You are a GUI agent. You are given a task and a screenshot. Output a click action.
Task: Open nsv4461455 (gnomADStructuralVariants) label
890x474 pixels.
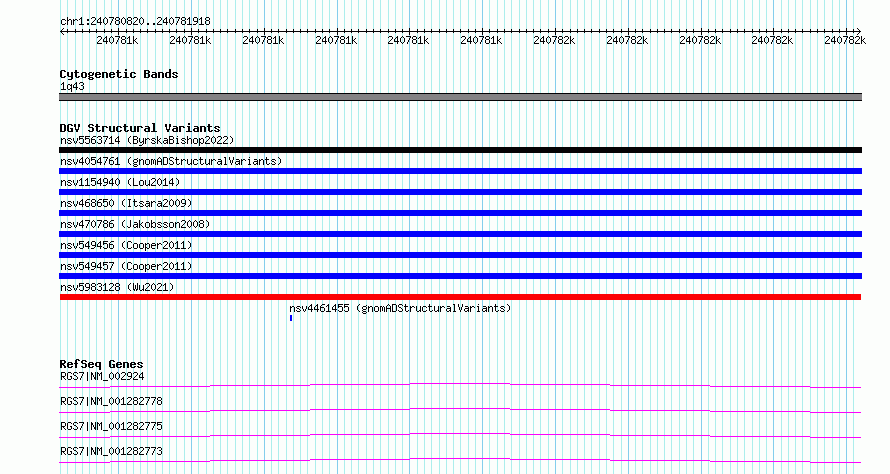(x=400, y=308)
